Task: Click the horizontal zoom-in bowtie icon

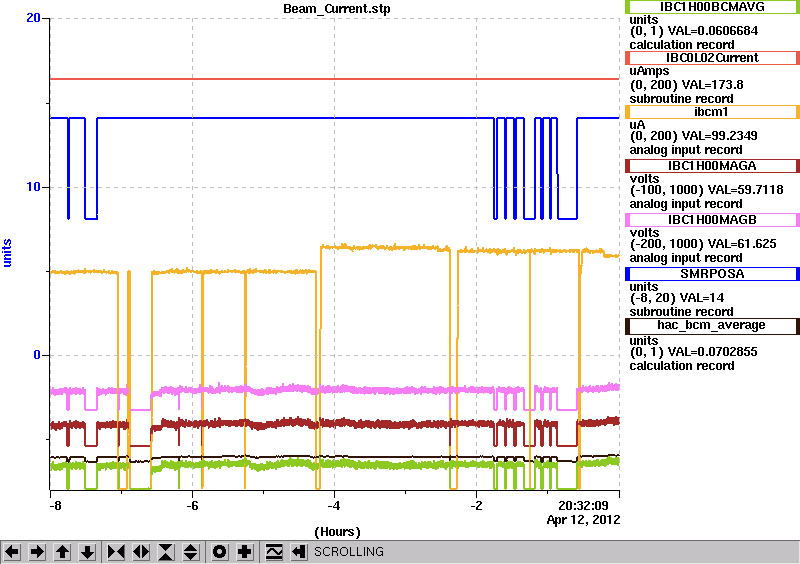Action: pyautogui.click(x=116, y=552)
